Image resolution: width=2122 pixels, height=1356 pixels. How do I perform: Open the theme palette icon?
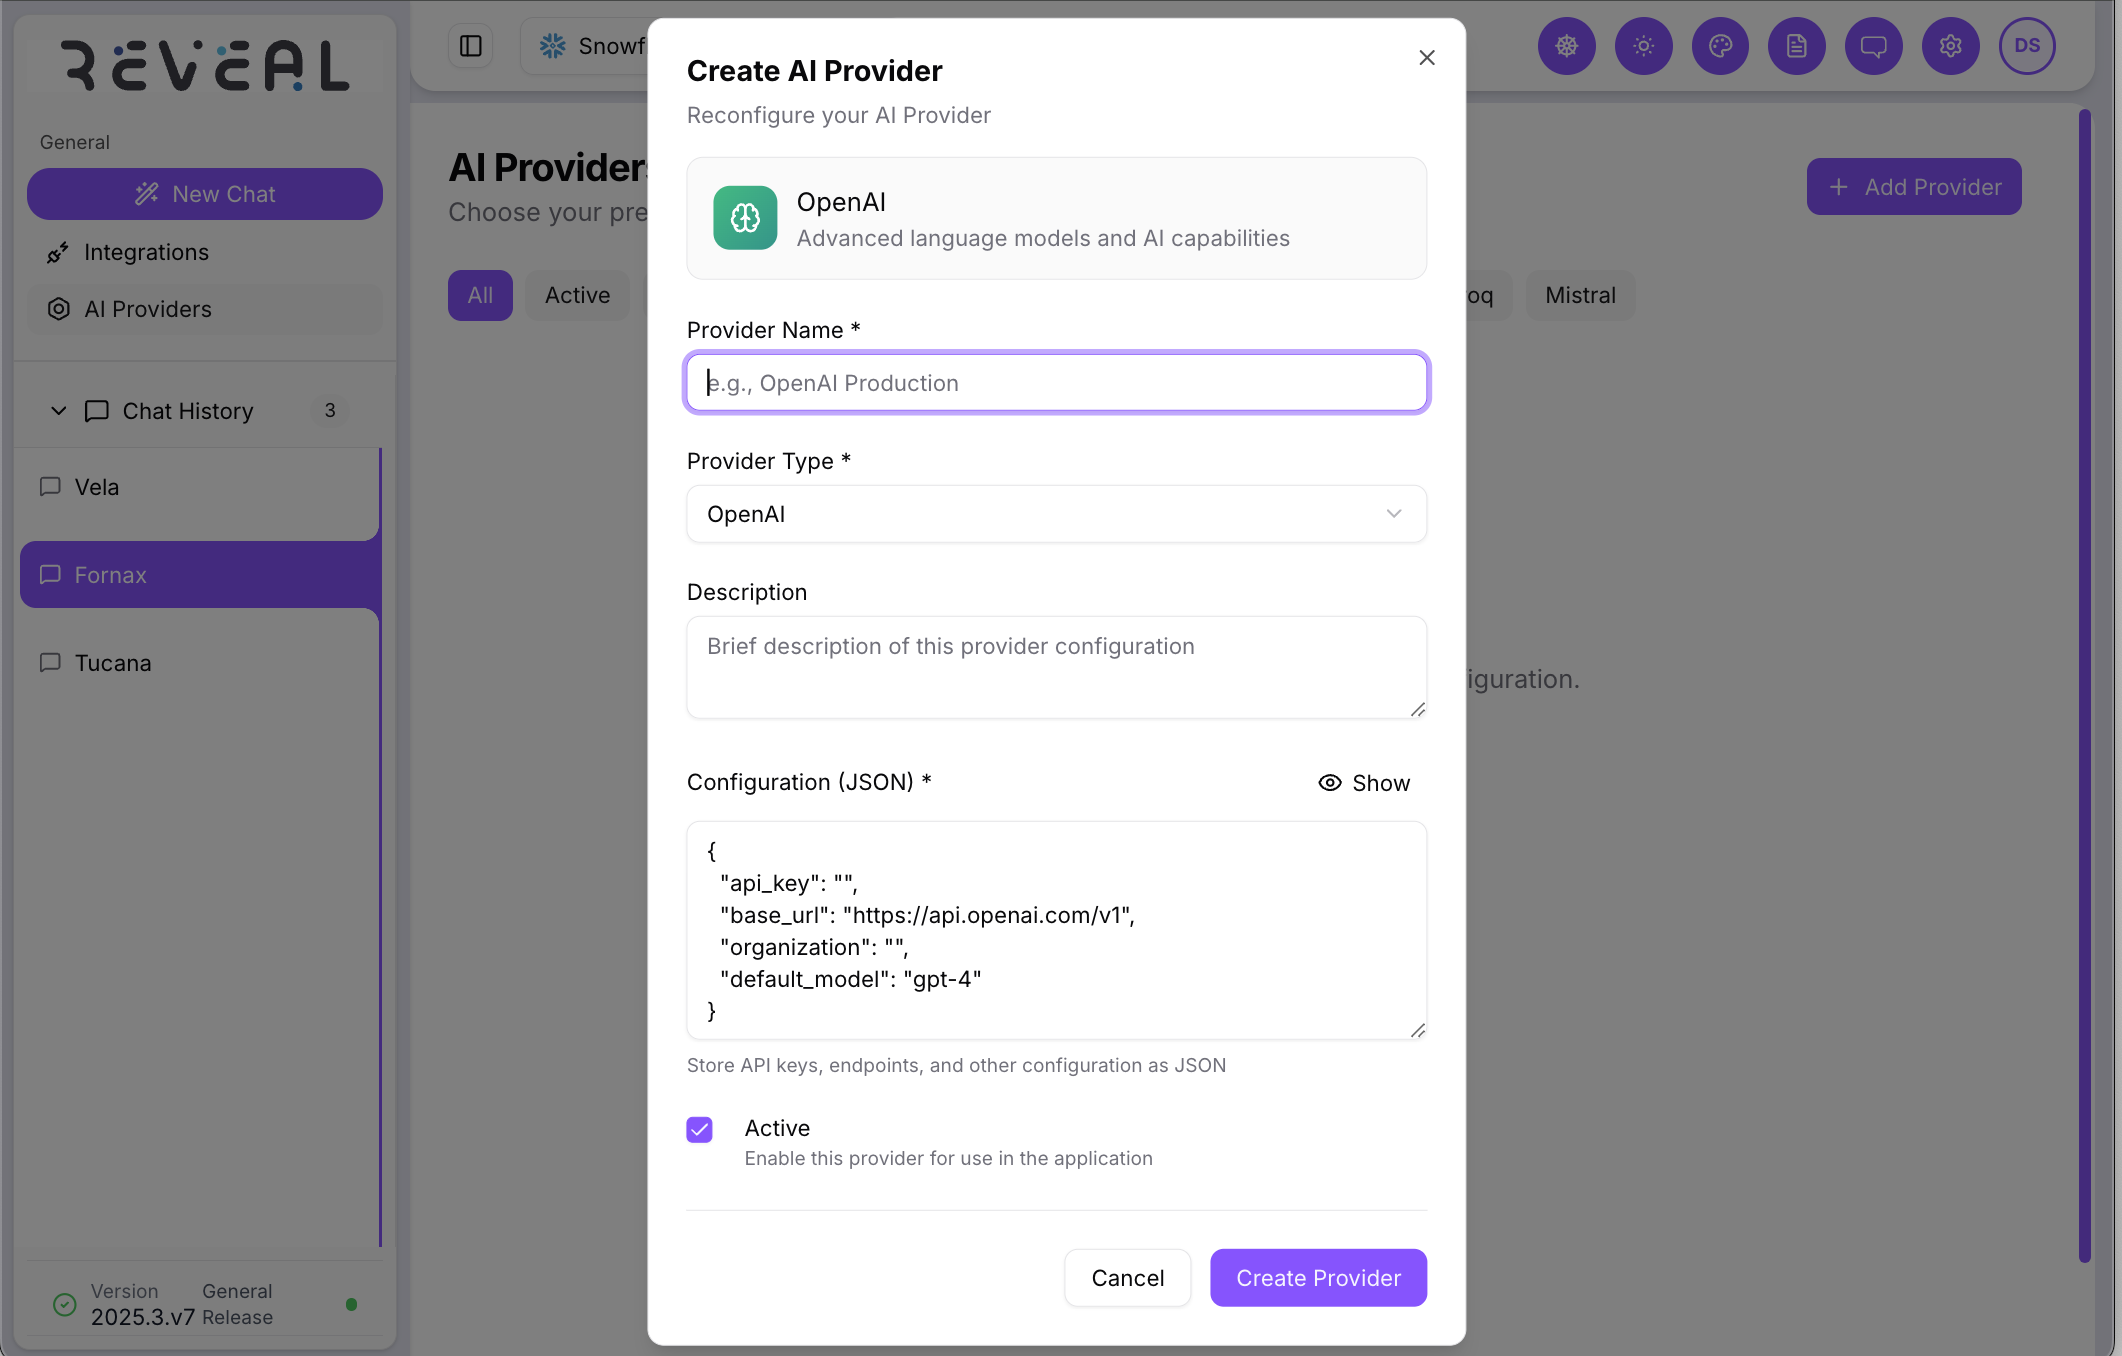coord(1720,46)
